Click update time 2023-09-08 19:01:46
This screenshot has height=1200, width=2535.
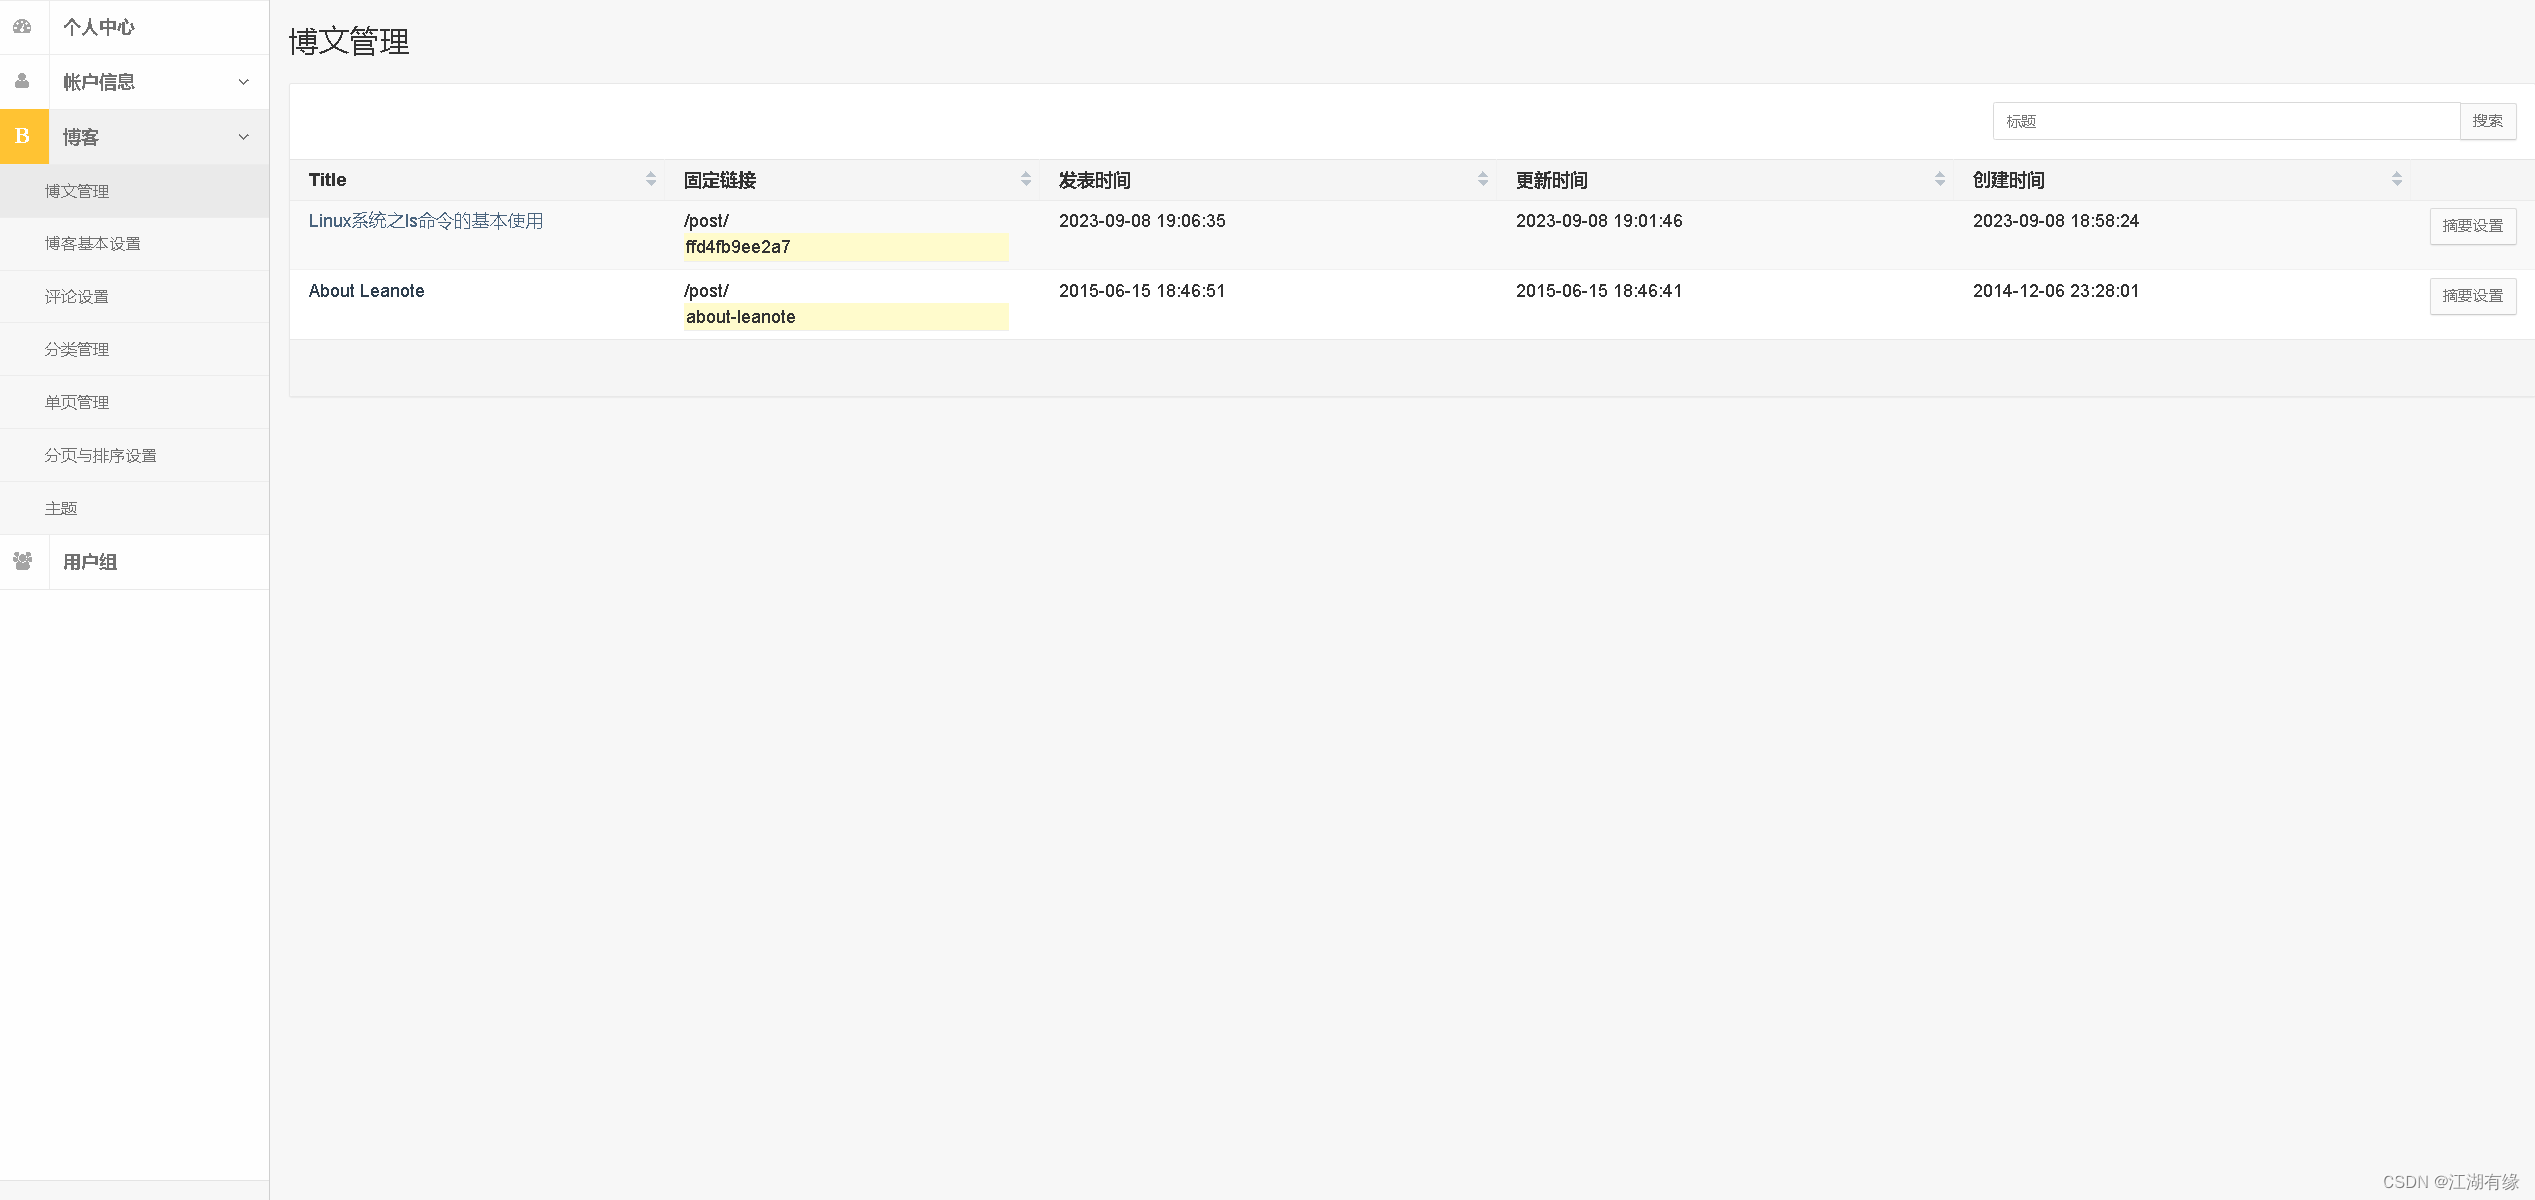1599,221
